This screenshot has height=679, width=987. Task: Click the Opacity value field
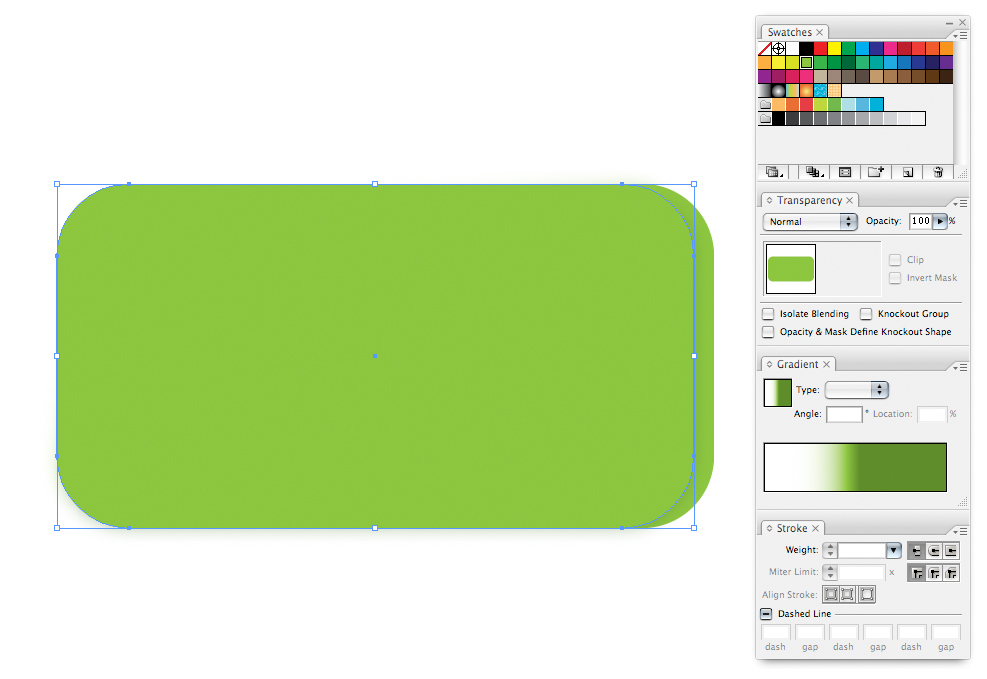[920, 221]
